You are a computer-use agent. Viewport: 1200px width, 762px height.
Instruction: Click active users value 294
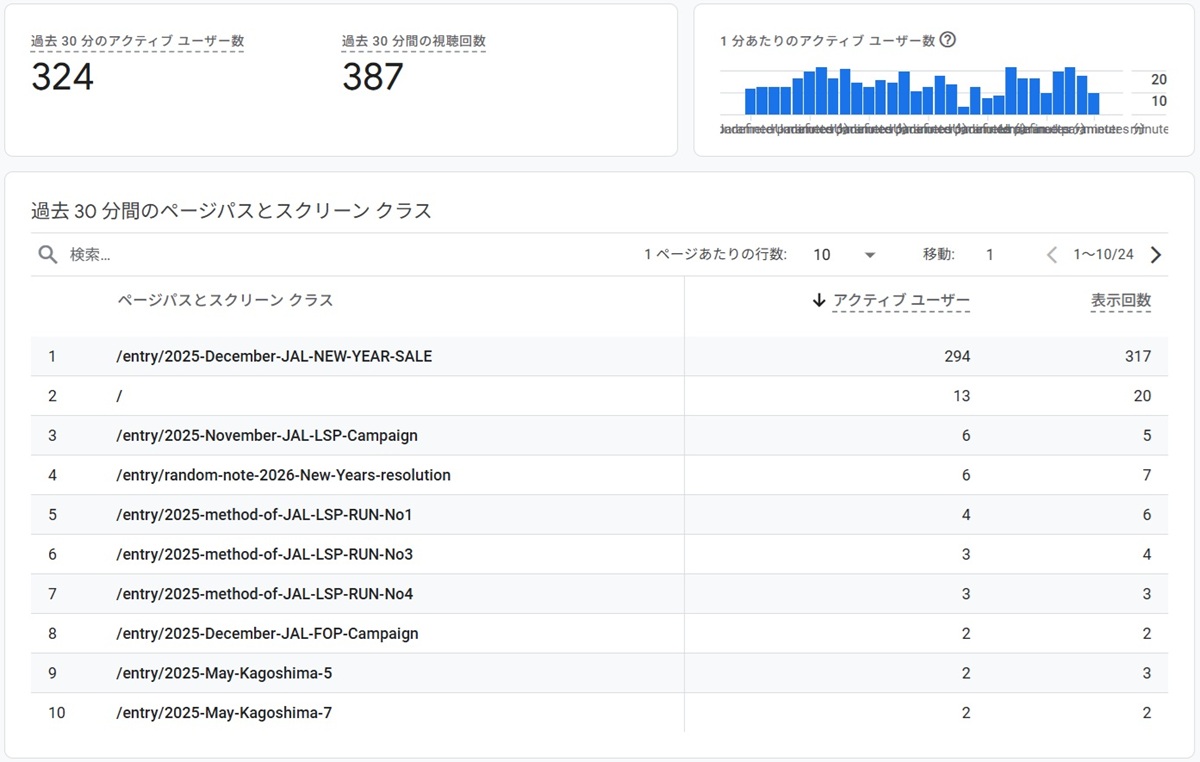pyautogui.click(x=957, y=356)
